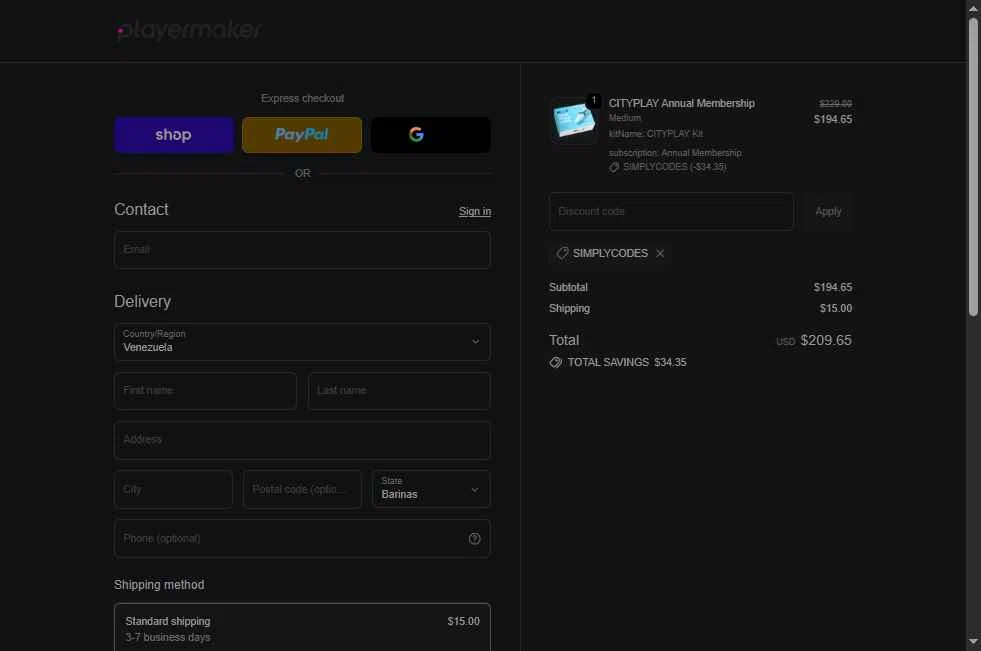Select the TOTAL SAVINGS tag icon
This screenshot has width=981, height=651.
point(556,363)
